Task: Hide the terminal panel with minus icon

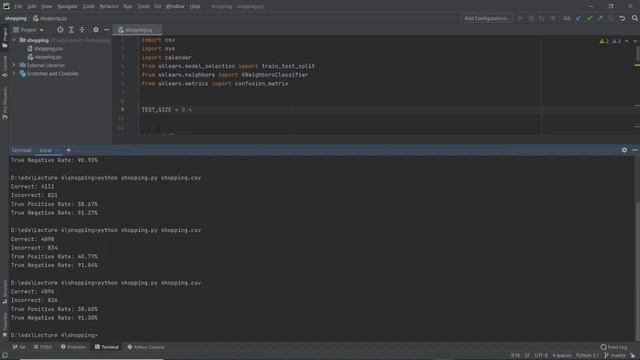Action: coord(635,150)
